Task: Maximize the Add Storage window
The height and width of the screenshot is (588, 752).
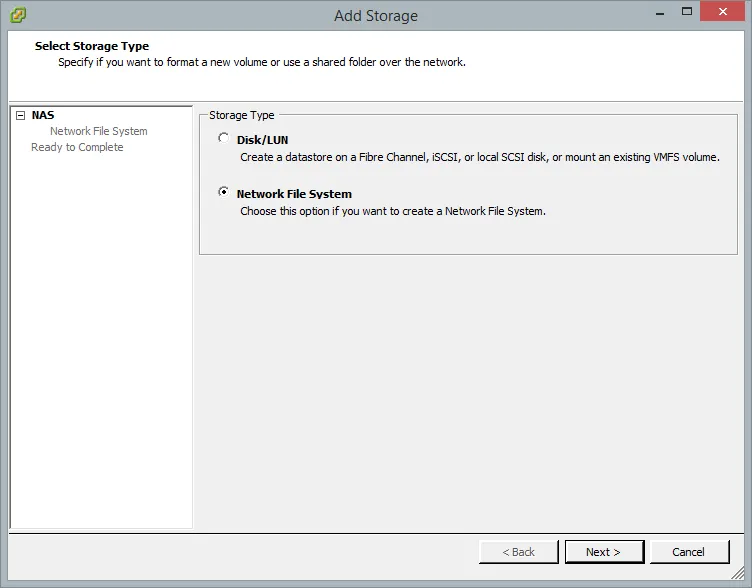Action: click(x=686, y=13)
